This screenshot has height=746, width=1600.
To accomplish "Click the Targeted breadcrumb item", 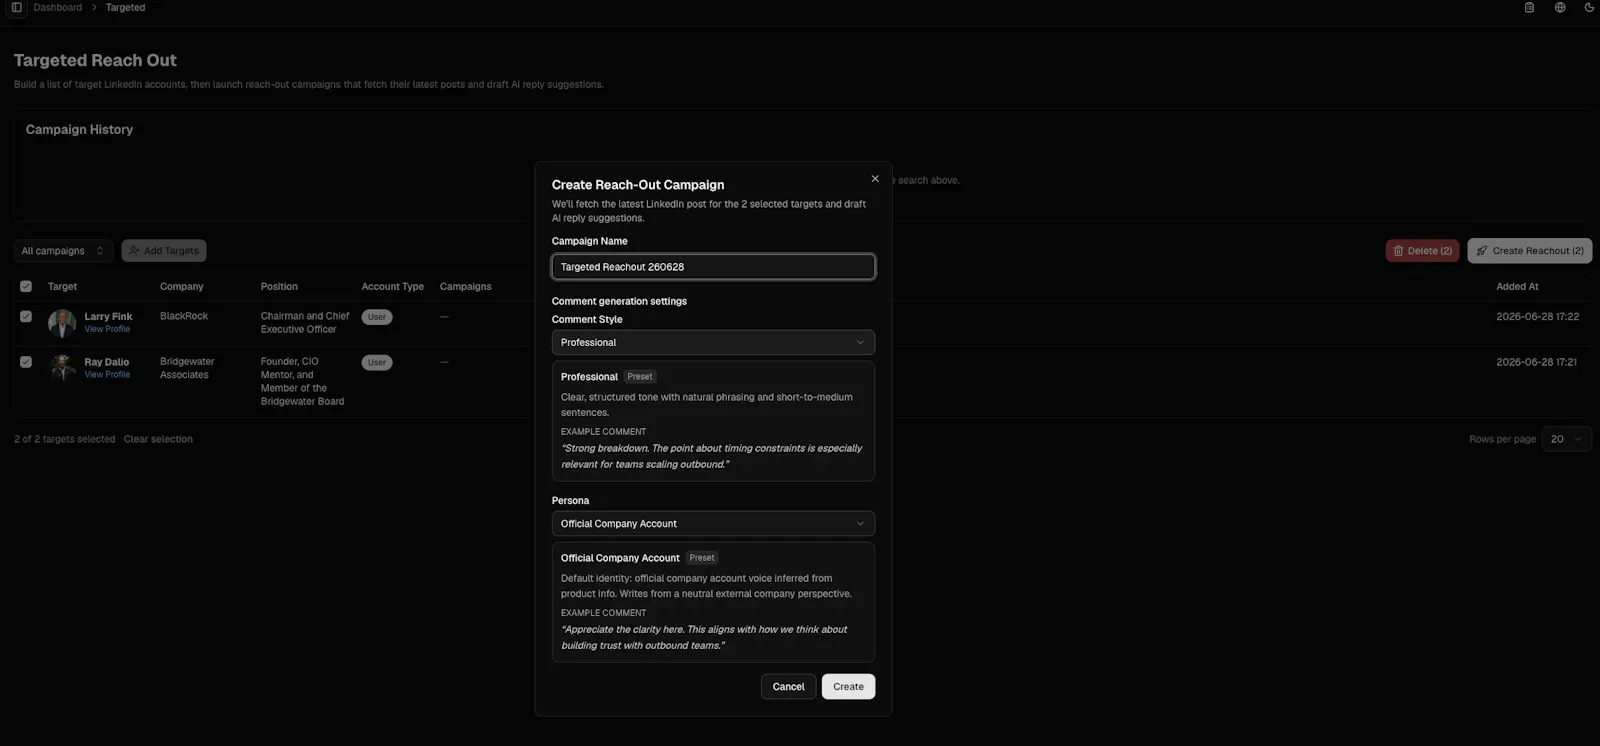I will tap(125, 7).
